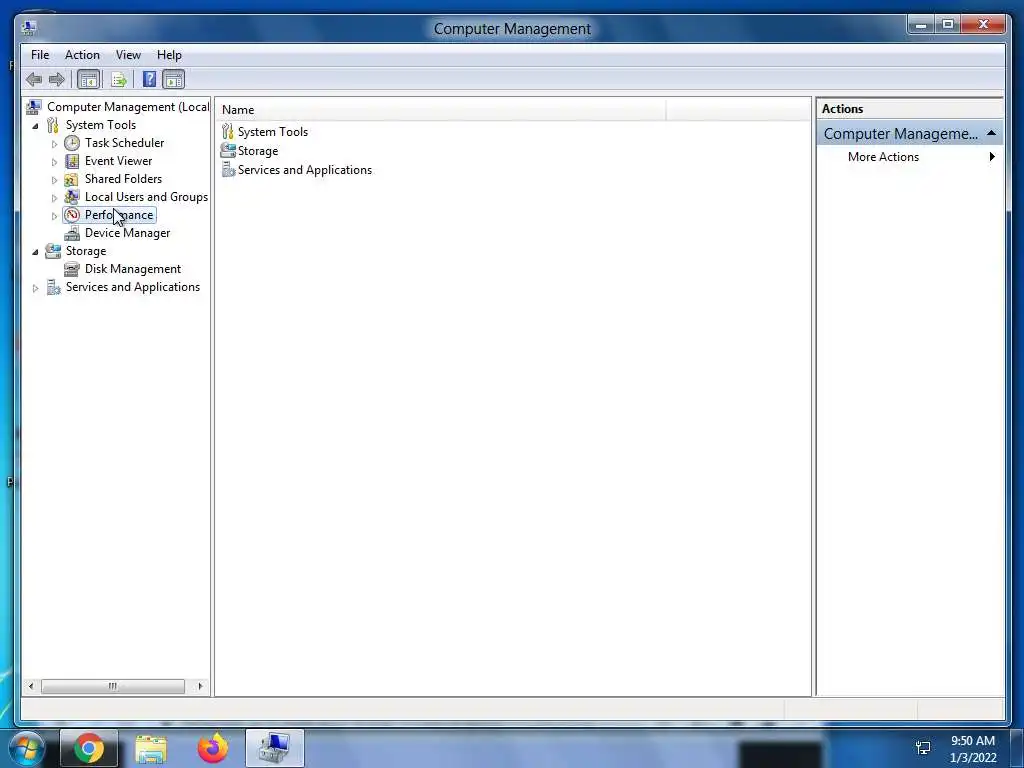1024x768 pixels.
Task: Collapse the Computer Management actions section
Action: (991, 133)
